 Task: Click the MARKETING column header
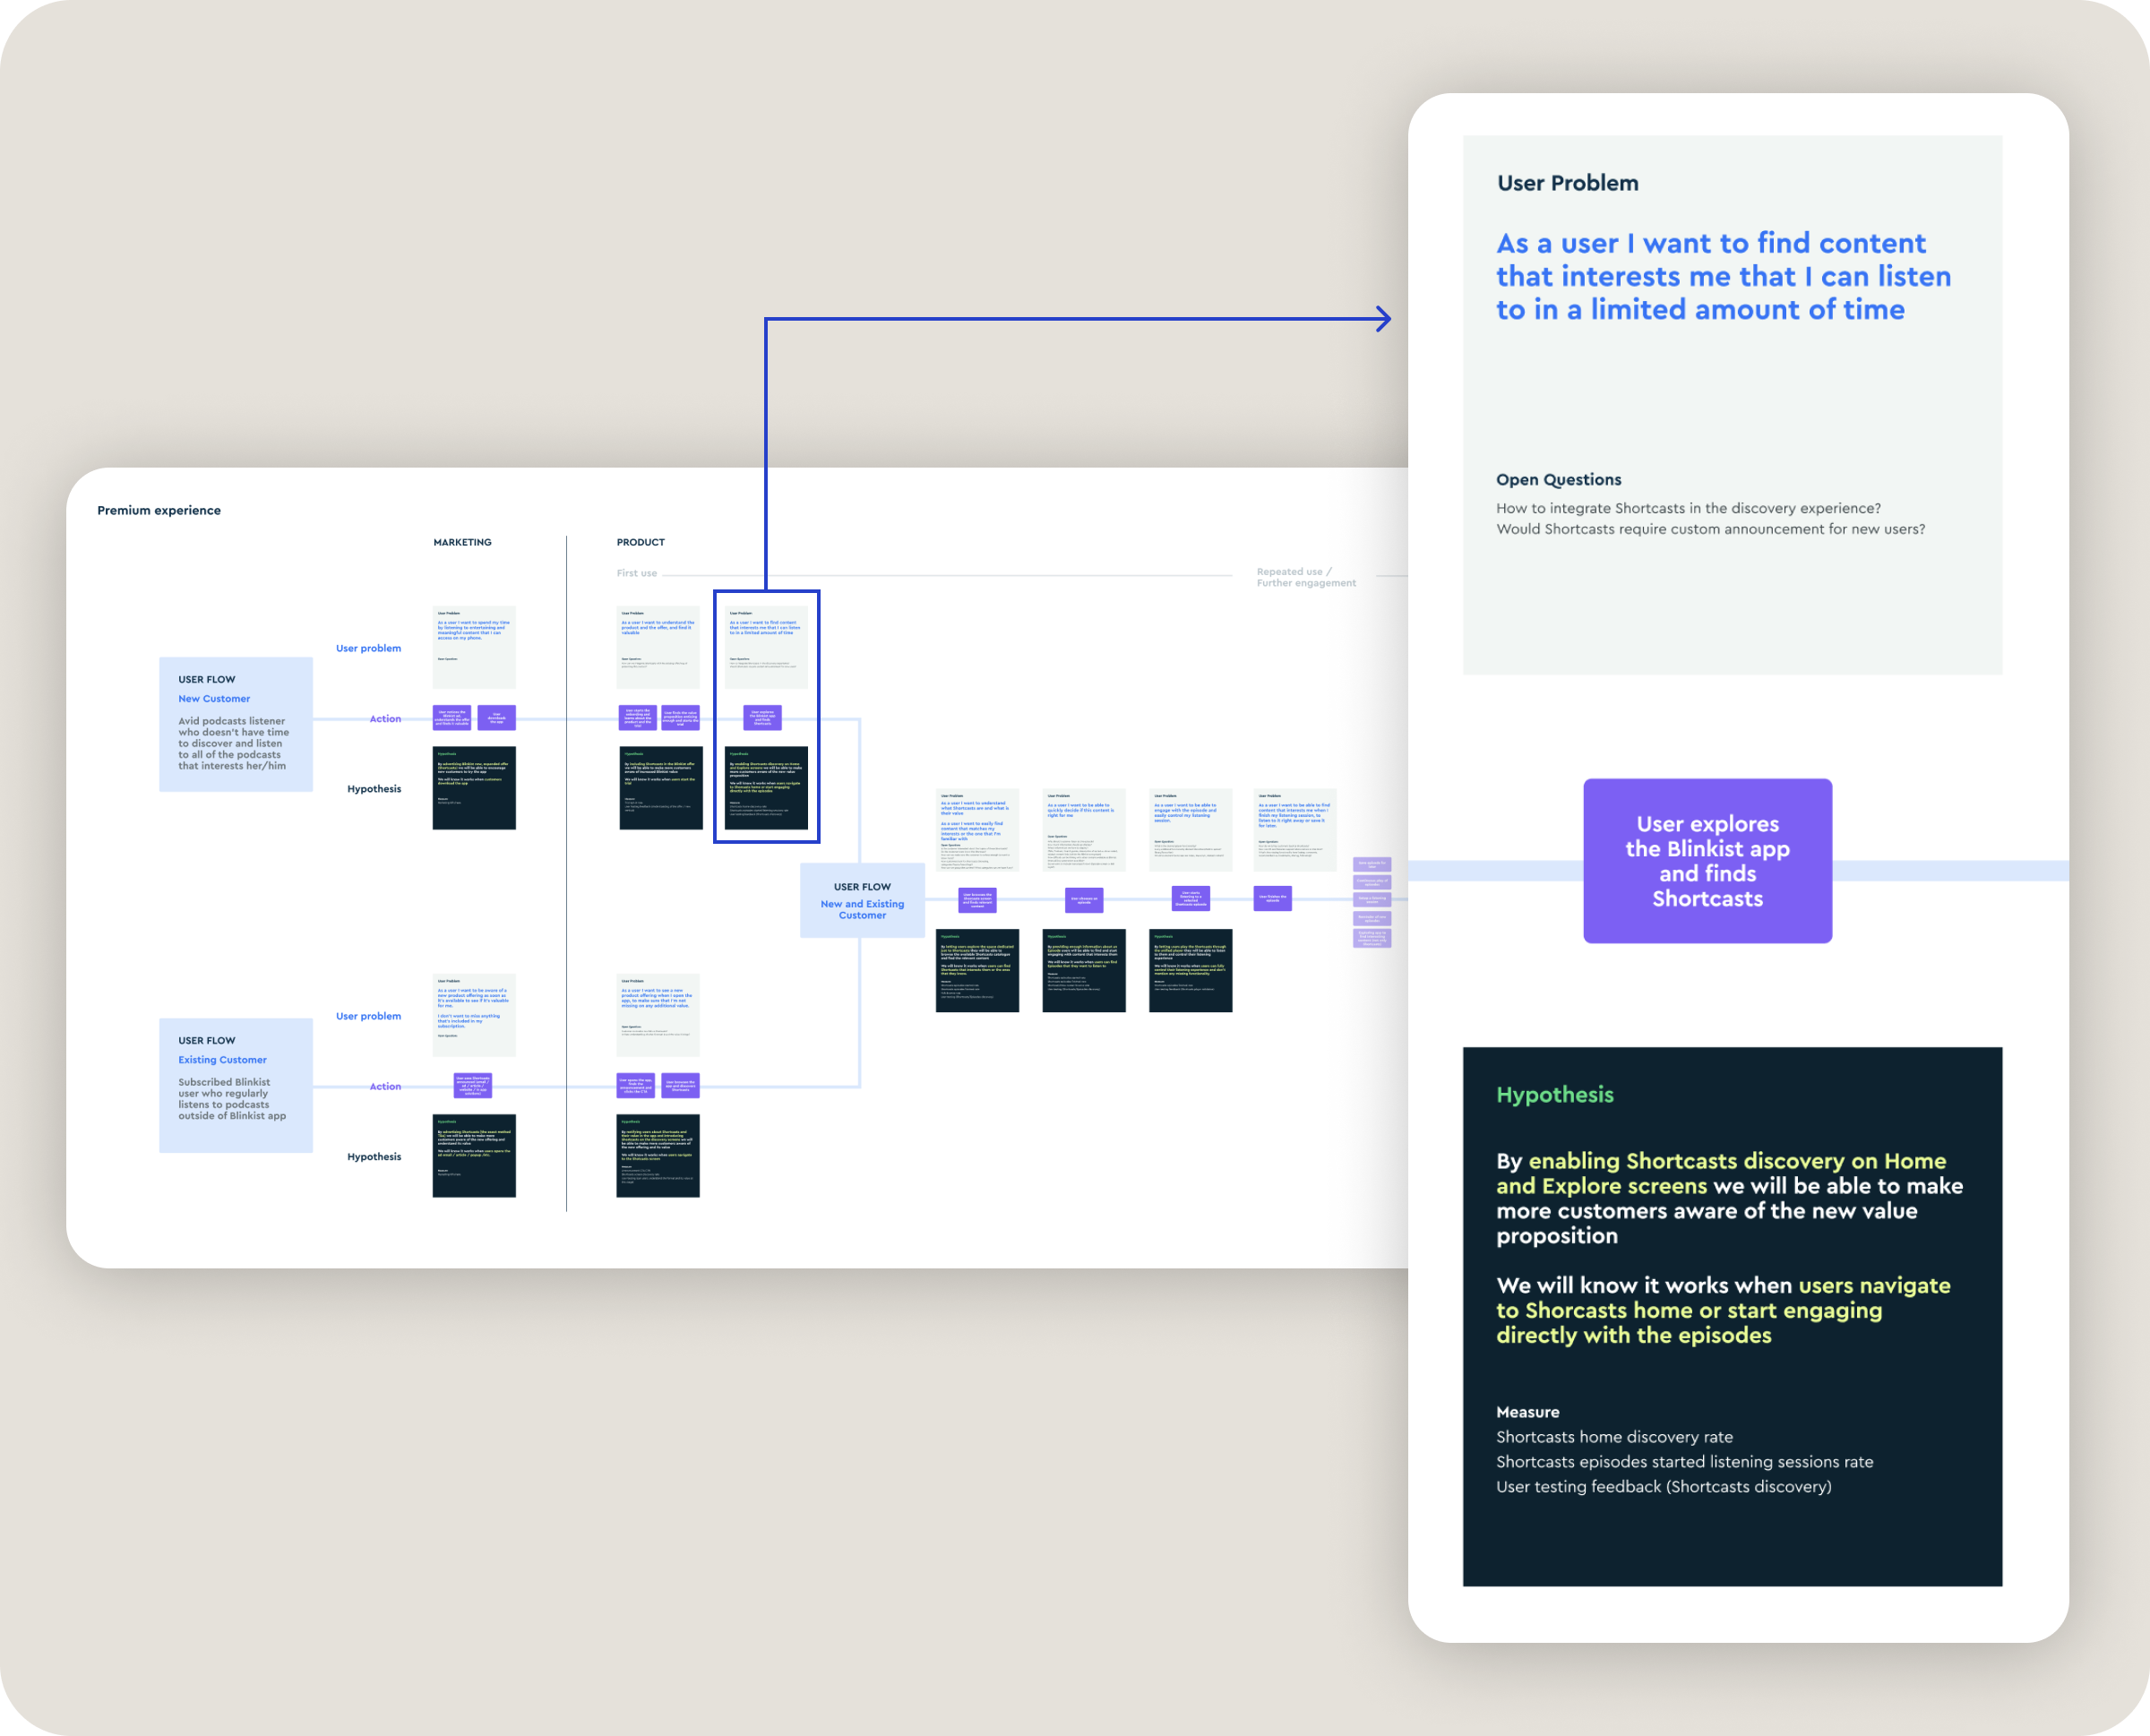click(x=462, y=542)
